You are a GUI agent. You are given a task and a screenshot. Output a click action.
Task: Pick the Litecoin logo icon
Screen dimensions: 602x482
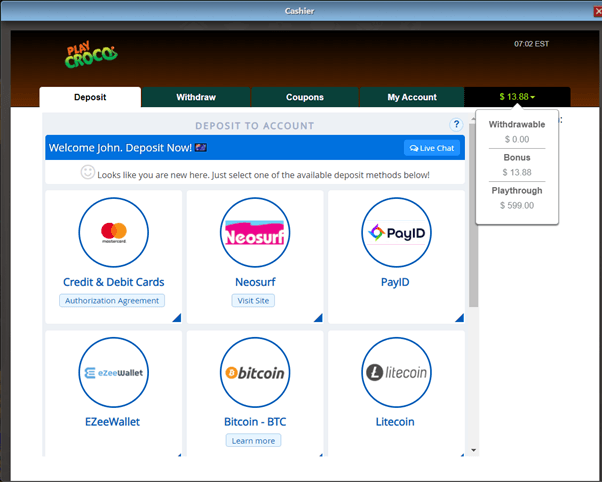point(396,372)
